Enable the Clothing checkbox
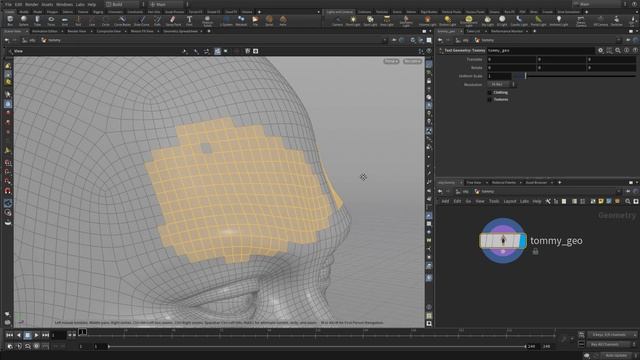Screen dimensions: 640x360 coord(489,93)
